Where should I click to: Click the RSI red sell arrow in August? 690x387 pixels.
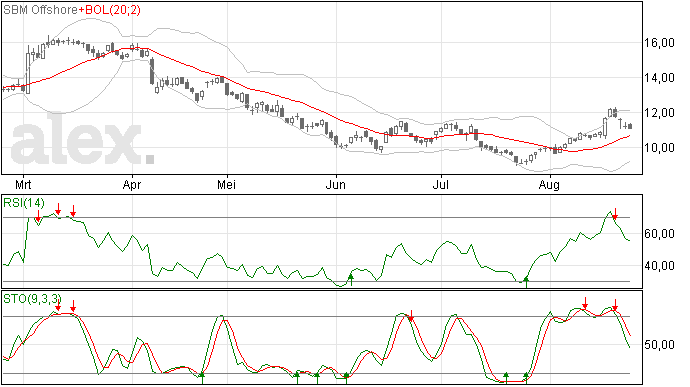615,214
